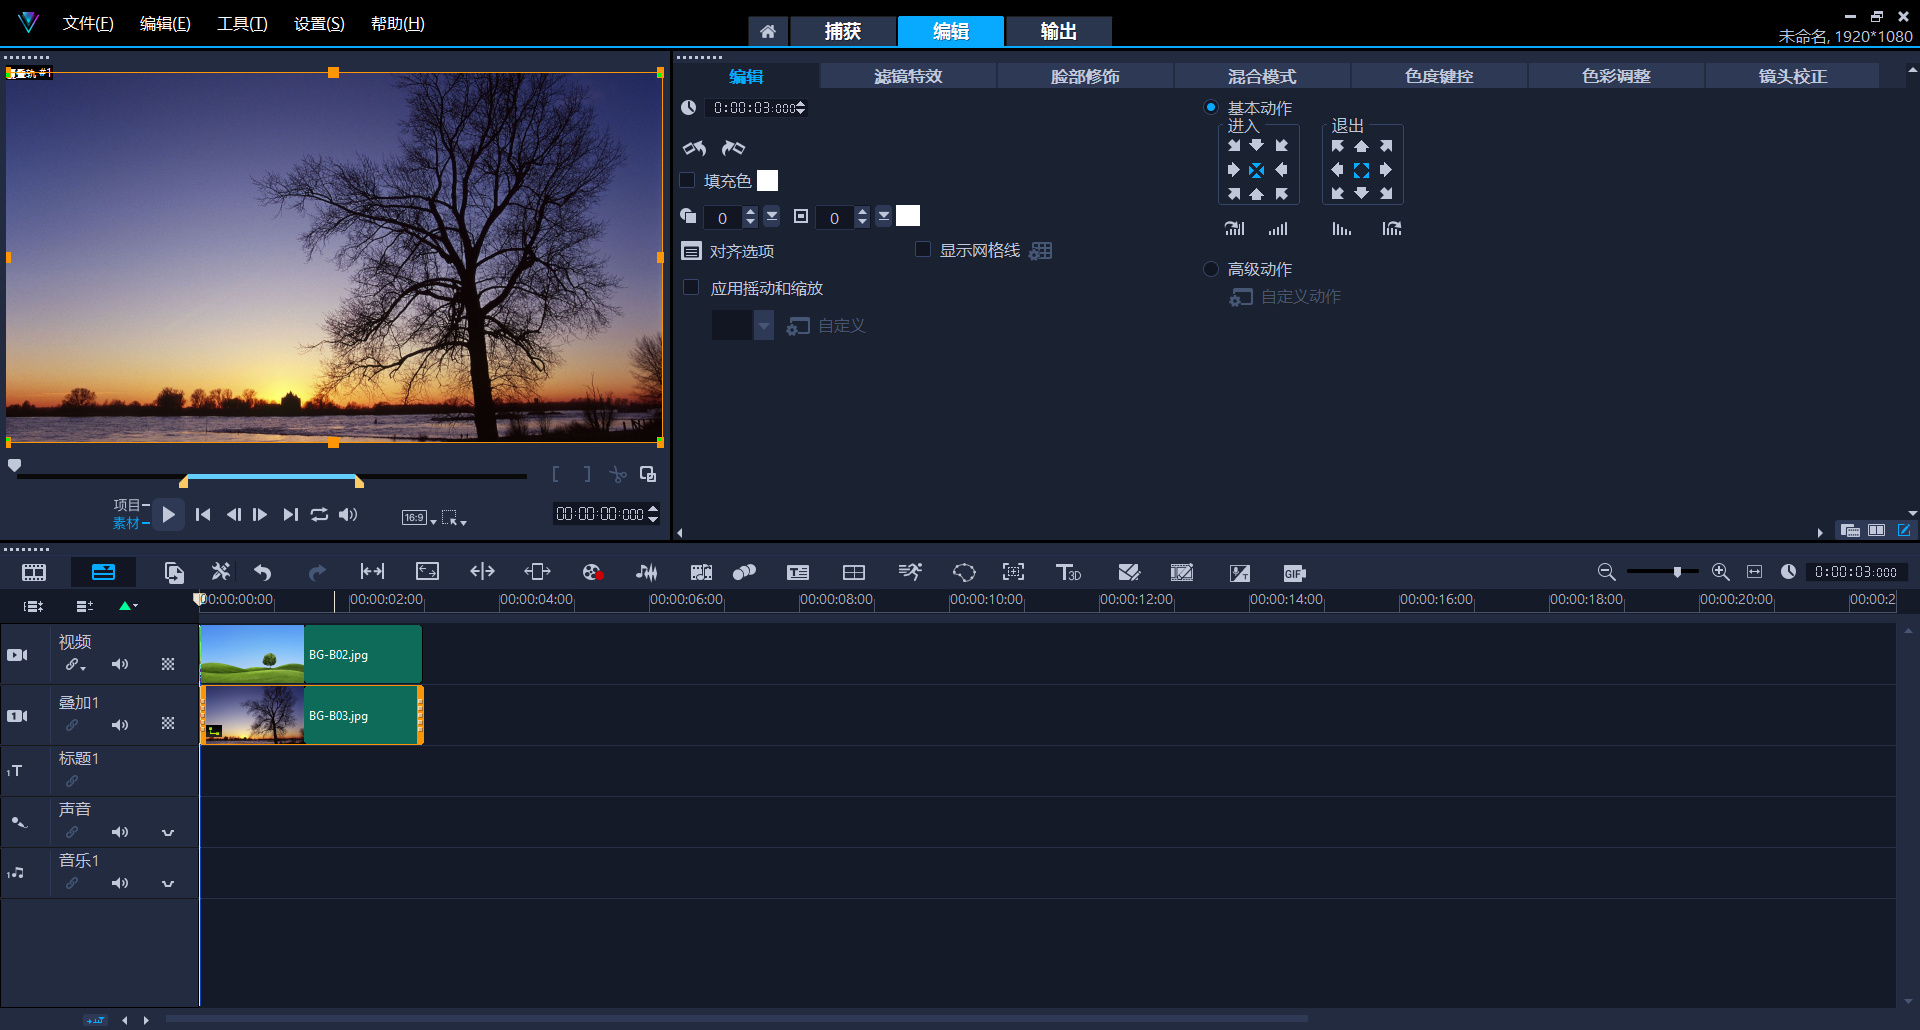Open the resize/crop mode dropdown in preview
The width and height of the screenshot is (1920, 1030).
454,518
